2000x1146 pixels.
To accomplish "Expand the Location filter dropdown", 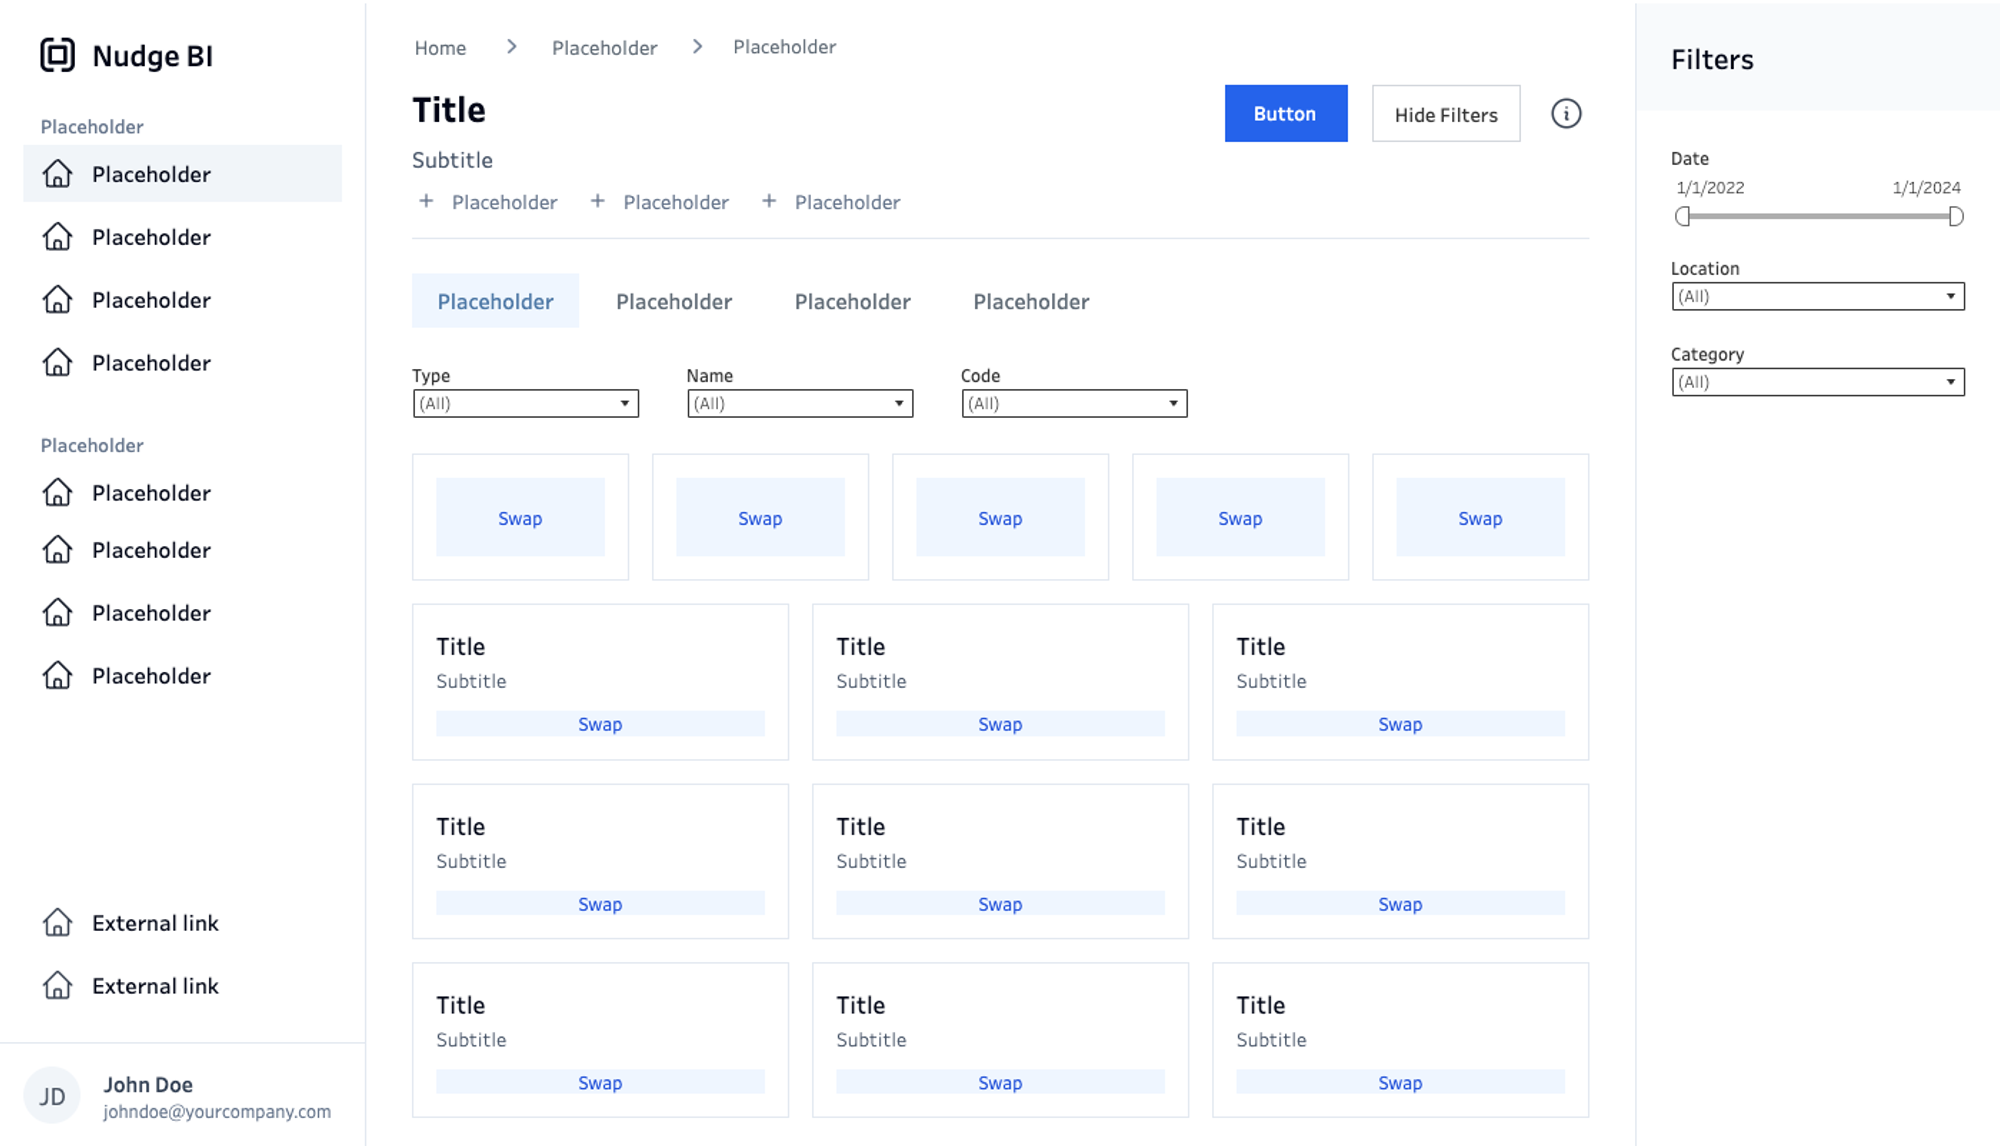I will [1817, 296].
